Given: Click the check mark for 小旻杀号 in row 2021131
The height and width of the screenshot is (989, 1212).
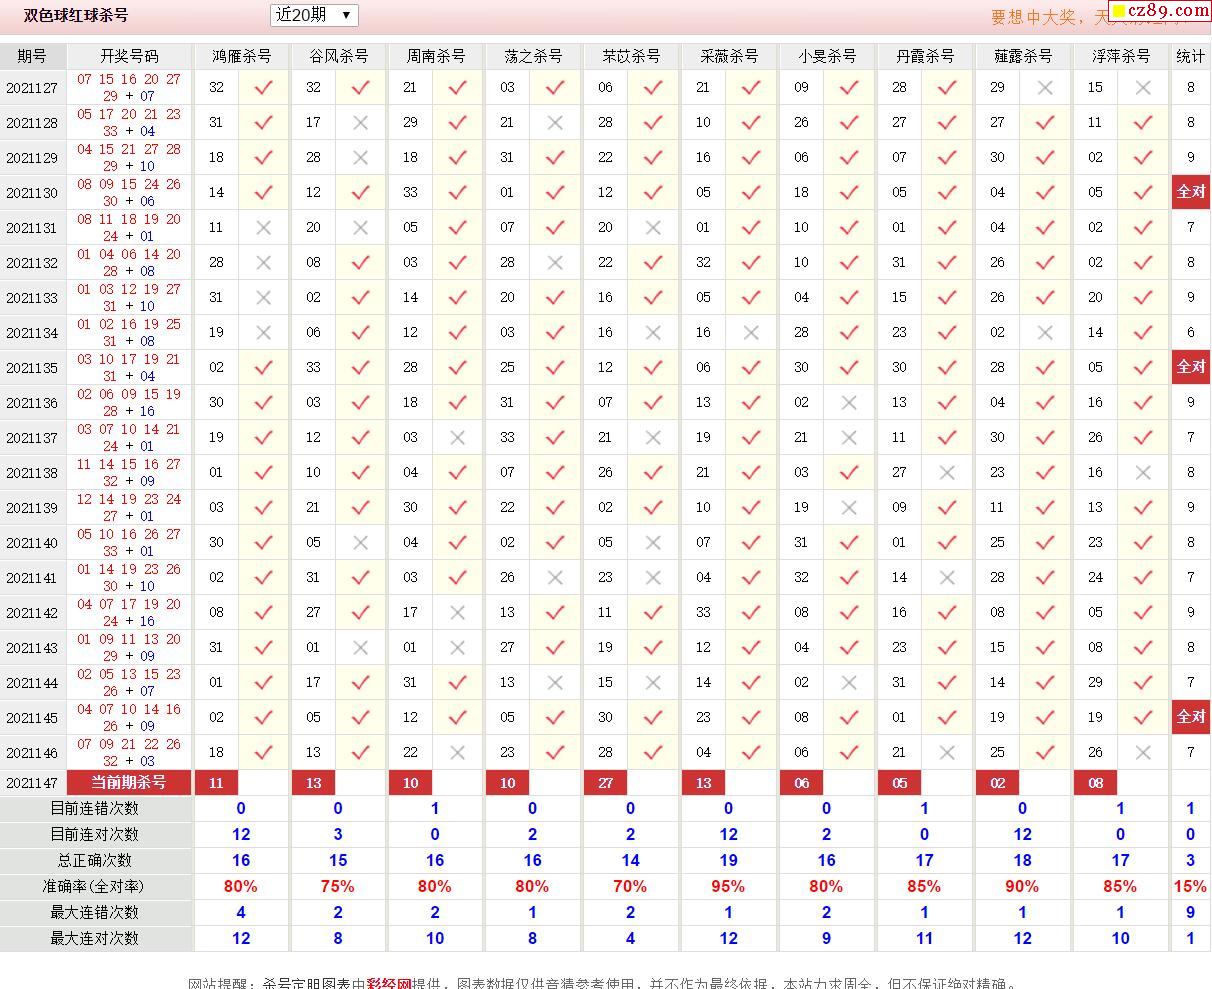Looking at the screenshot, I should [x=849, y=228].
